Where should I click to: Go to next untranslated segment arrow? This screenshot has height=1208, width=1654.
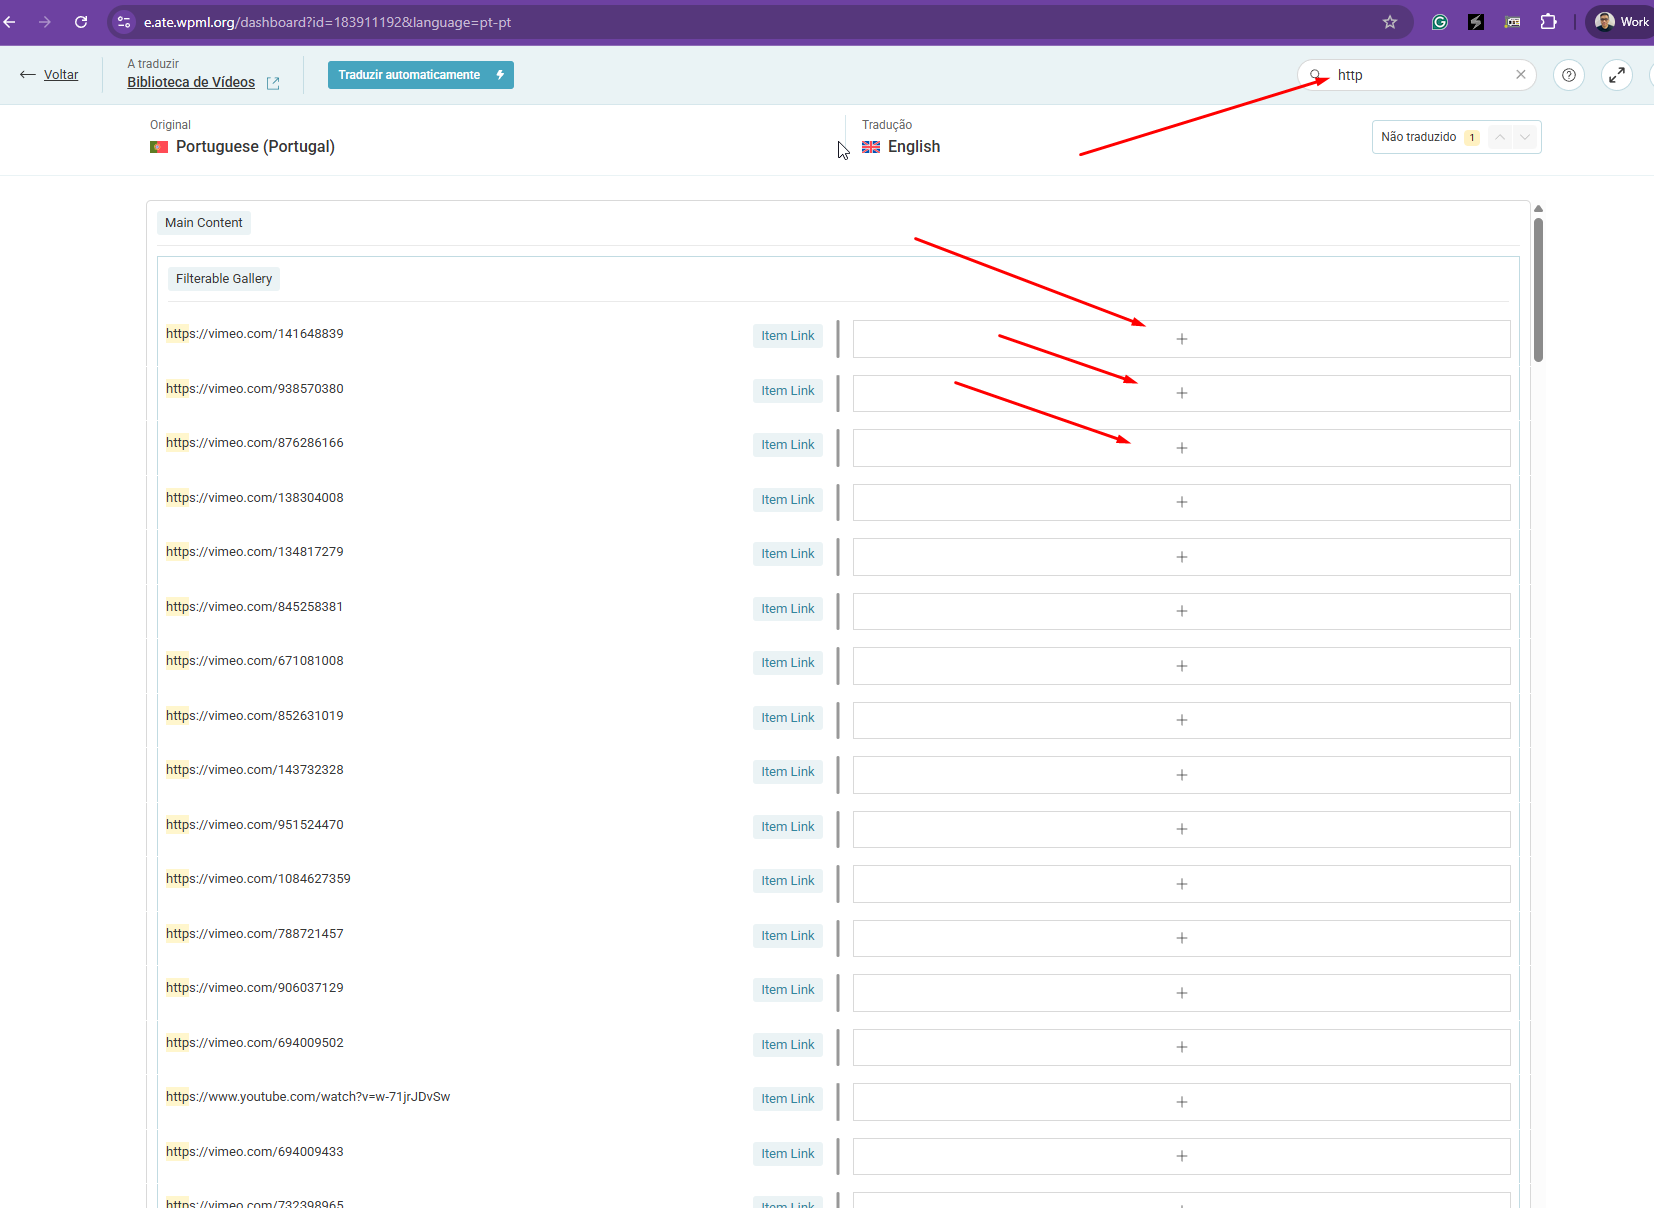pyautogui.click(x=1524, y=137)
